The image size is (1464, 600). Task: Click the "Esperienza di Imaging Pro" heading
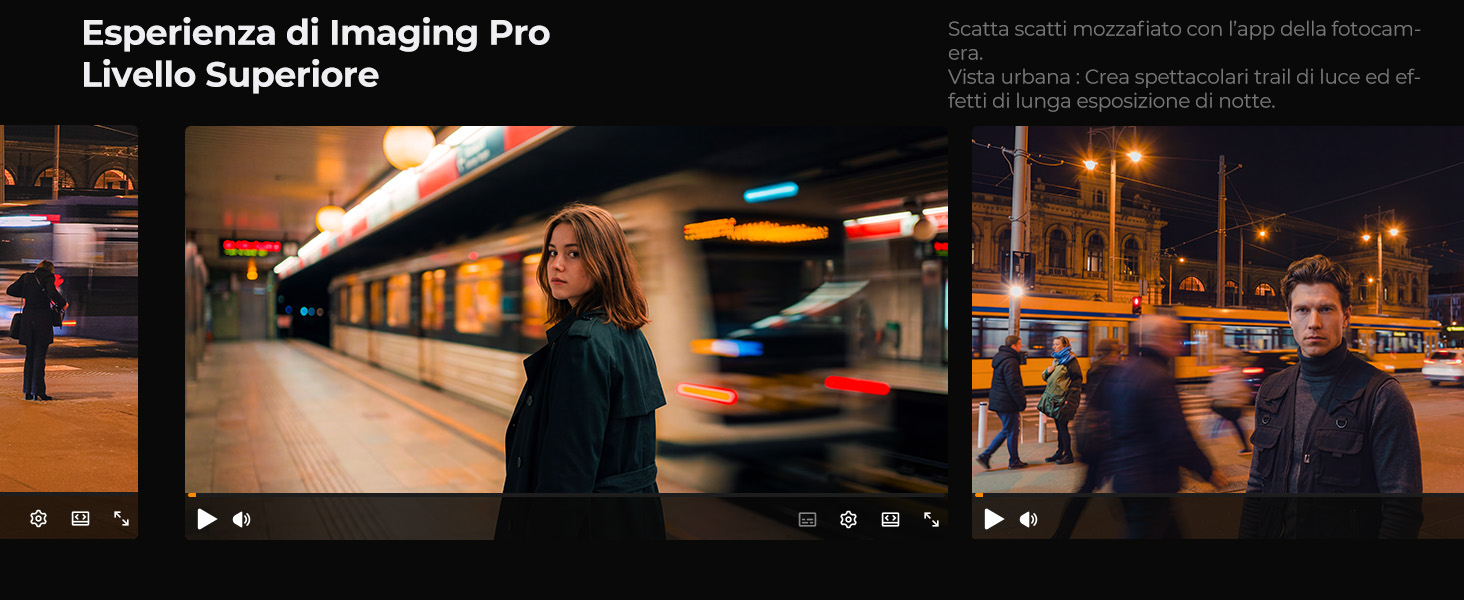pyautogui.click(x=316, y=33)
